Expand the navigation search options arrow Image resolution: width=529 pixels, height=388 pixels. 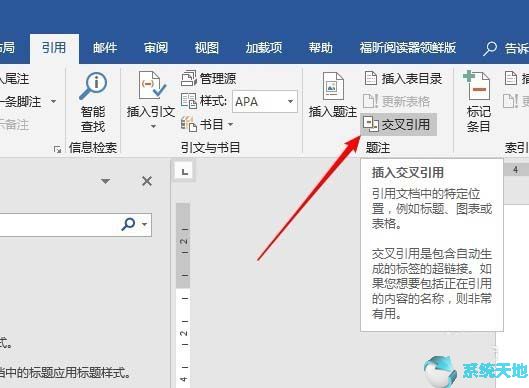[x=145, y=224]
